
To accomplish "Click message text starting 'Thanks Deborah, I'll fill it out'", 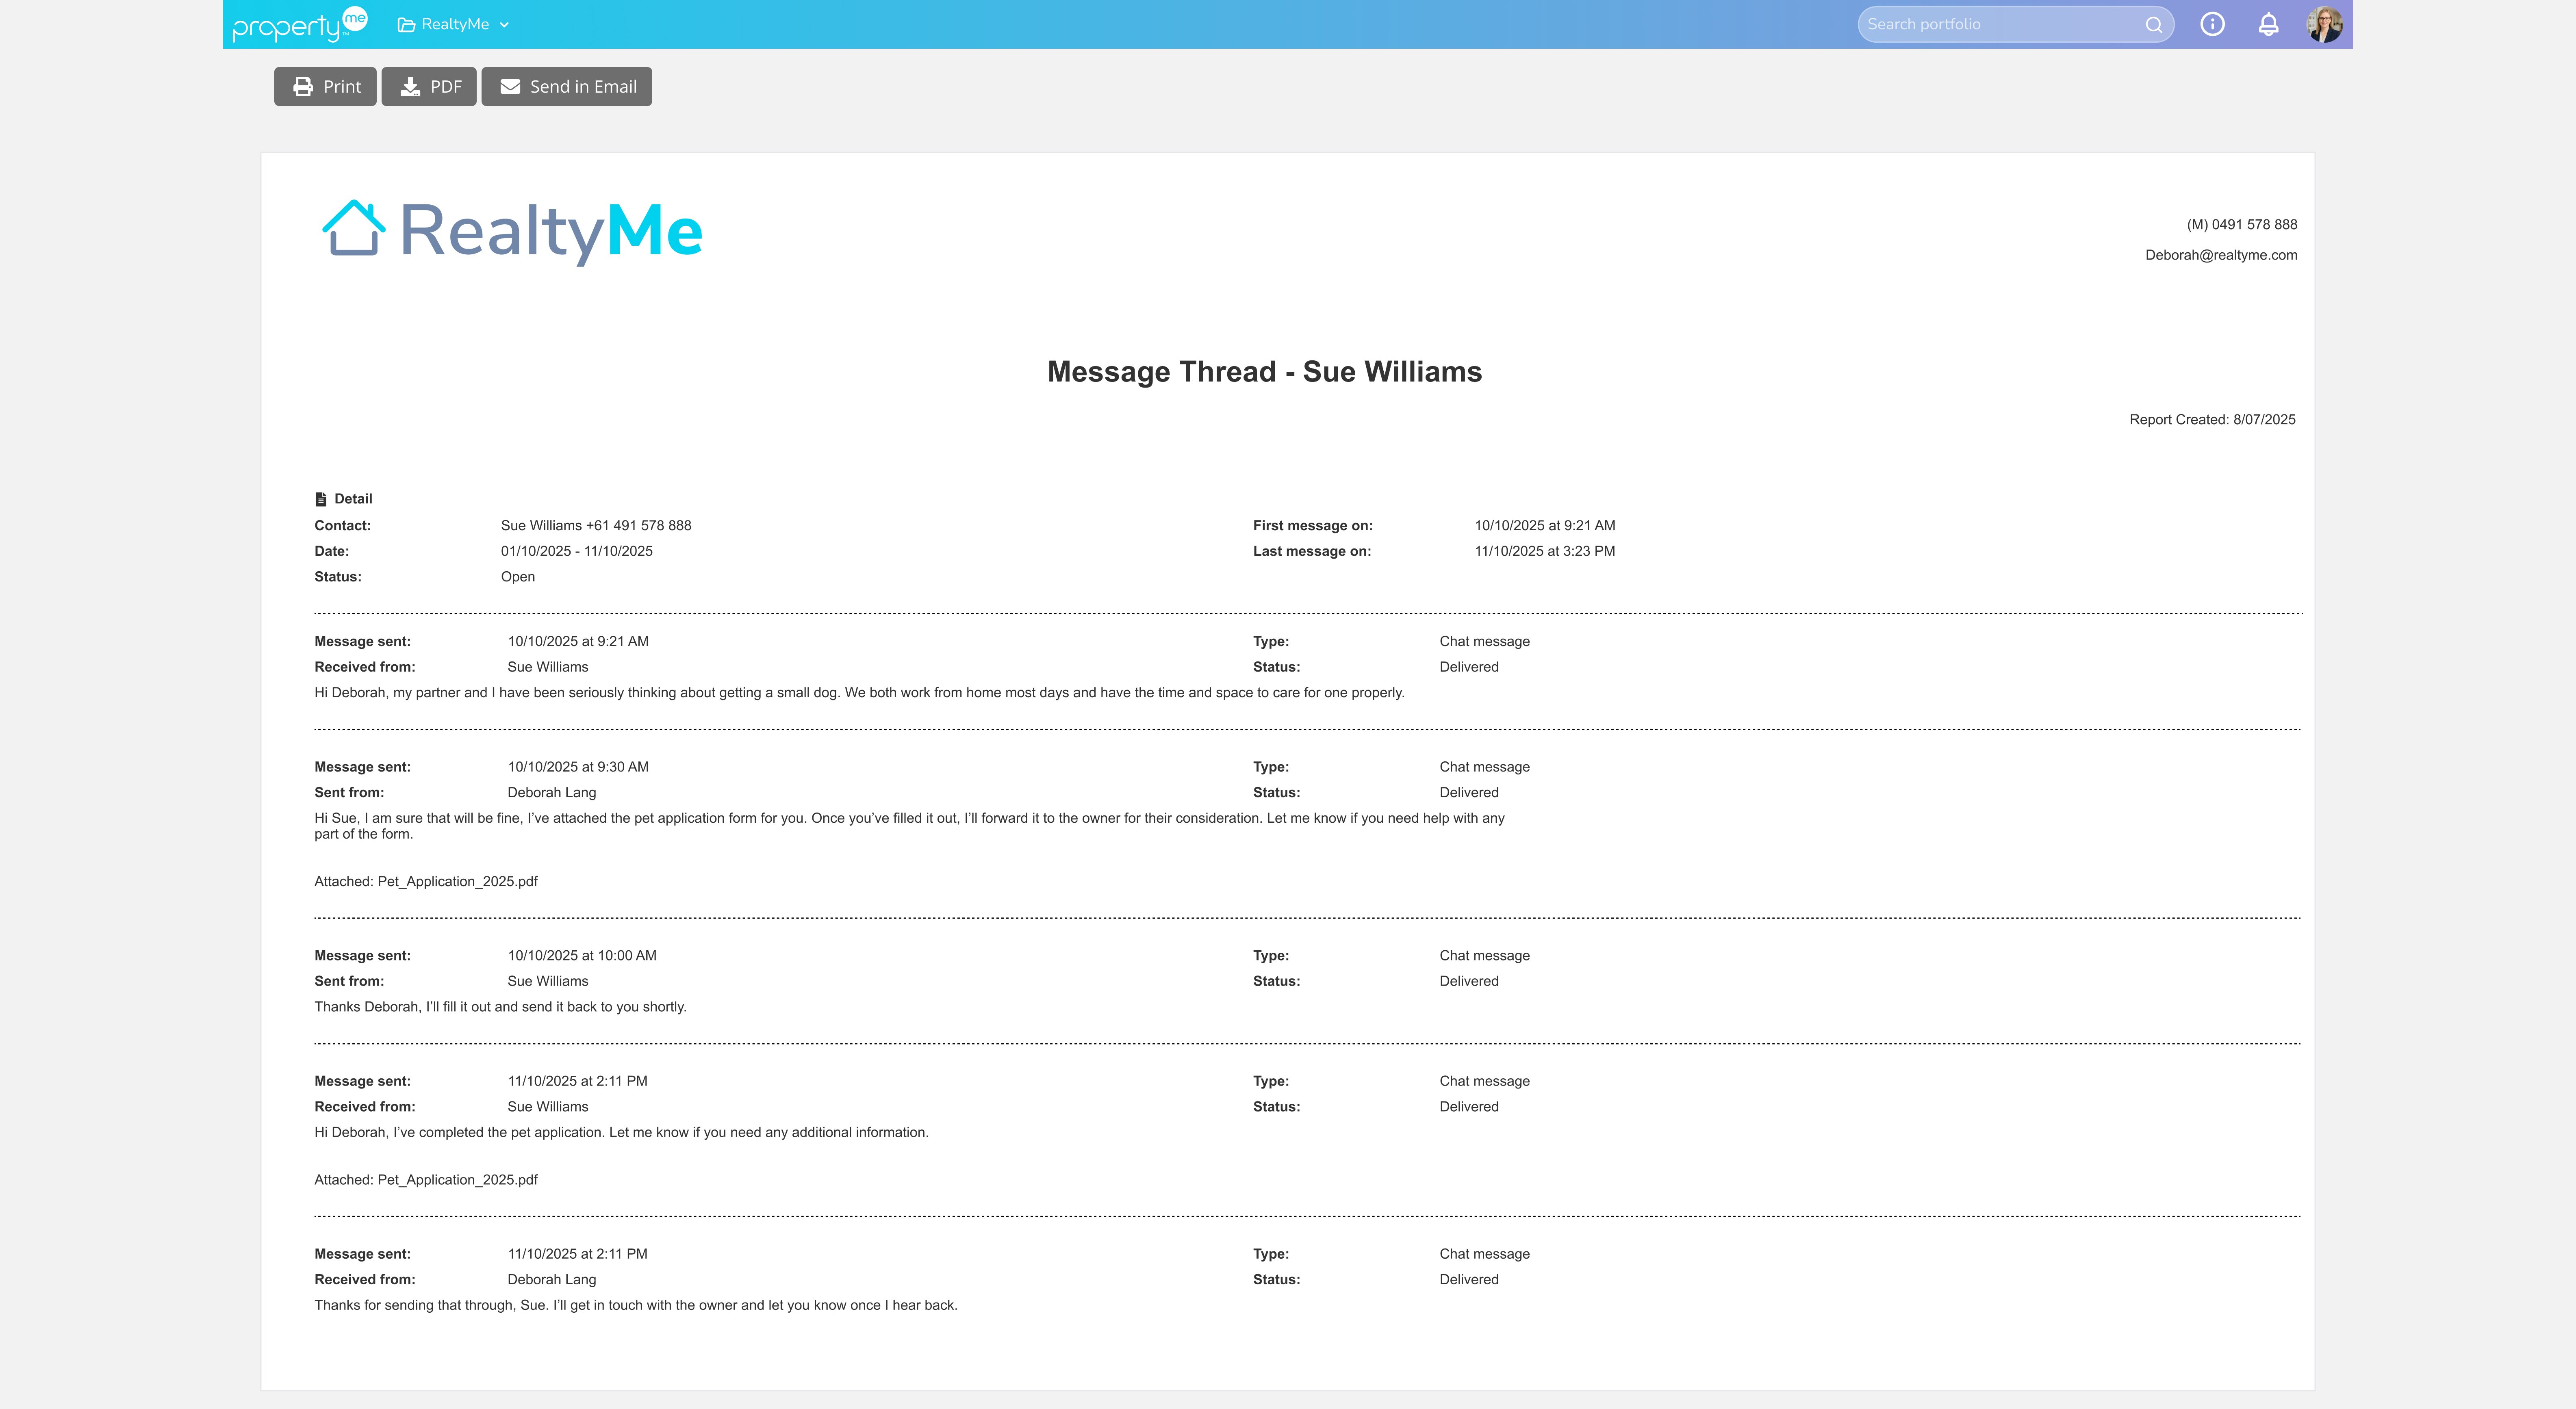I will click(x=500, y=1007).
